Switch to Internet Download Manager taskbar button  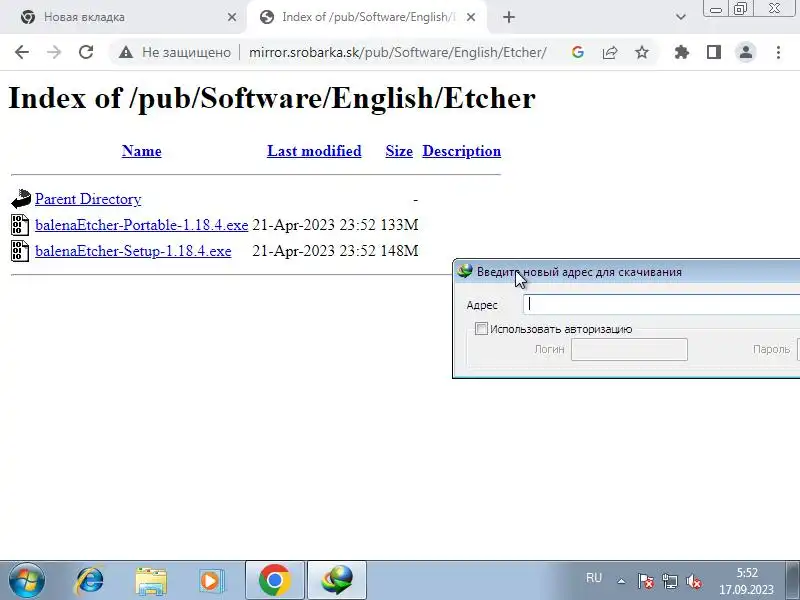(x=337, y=581)
